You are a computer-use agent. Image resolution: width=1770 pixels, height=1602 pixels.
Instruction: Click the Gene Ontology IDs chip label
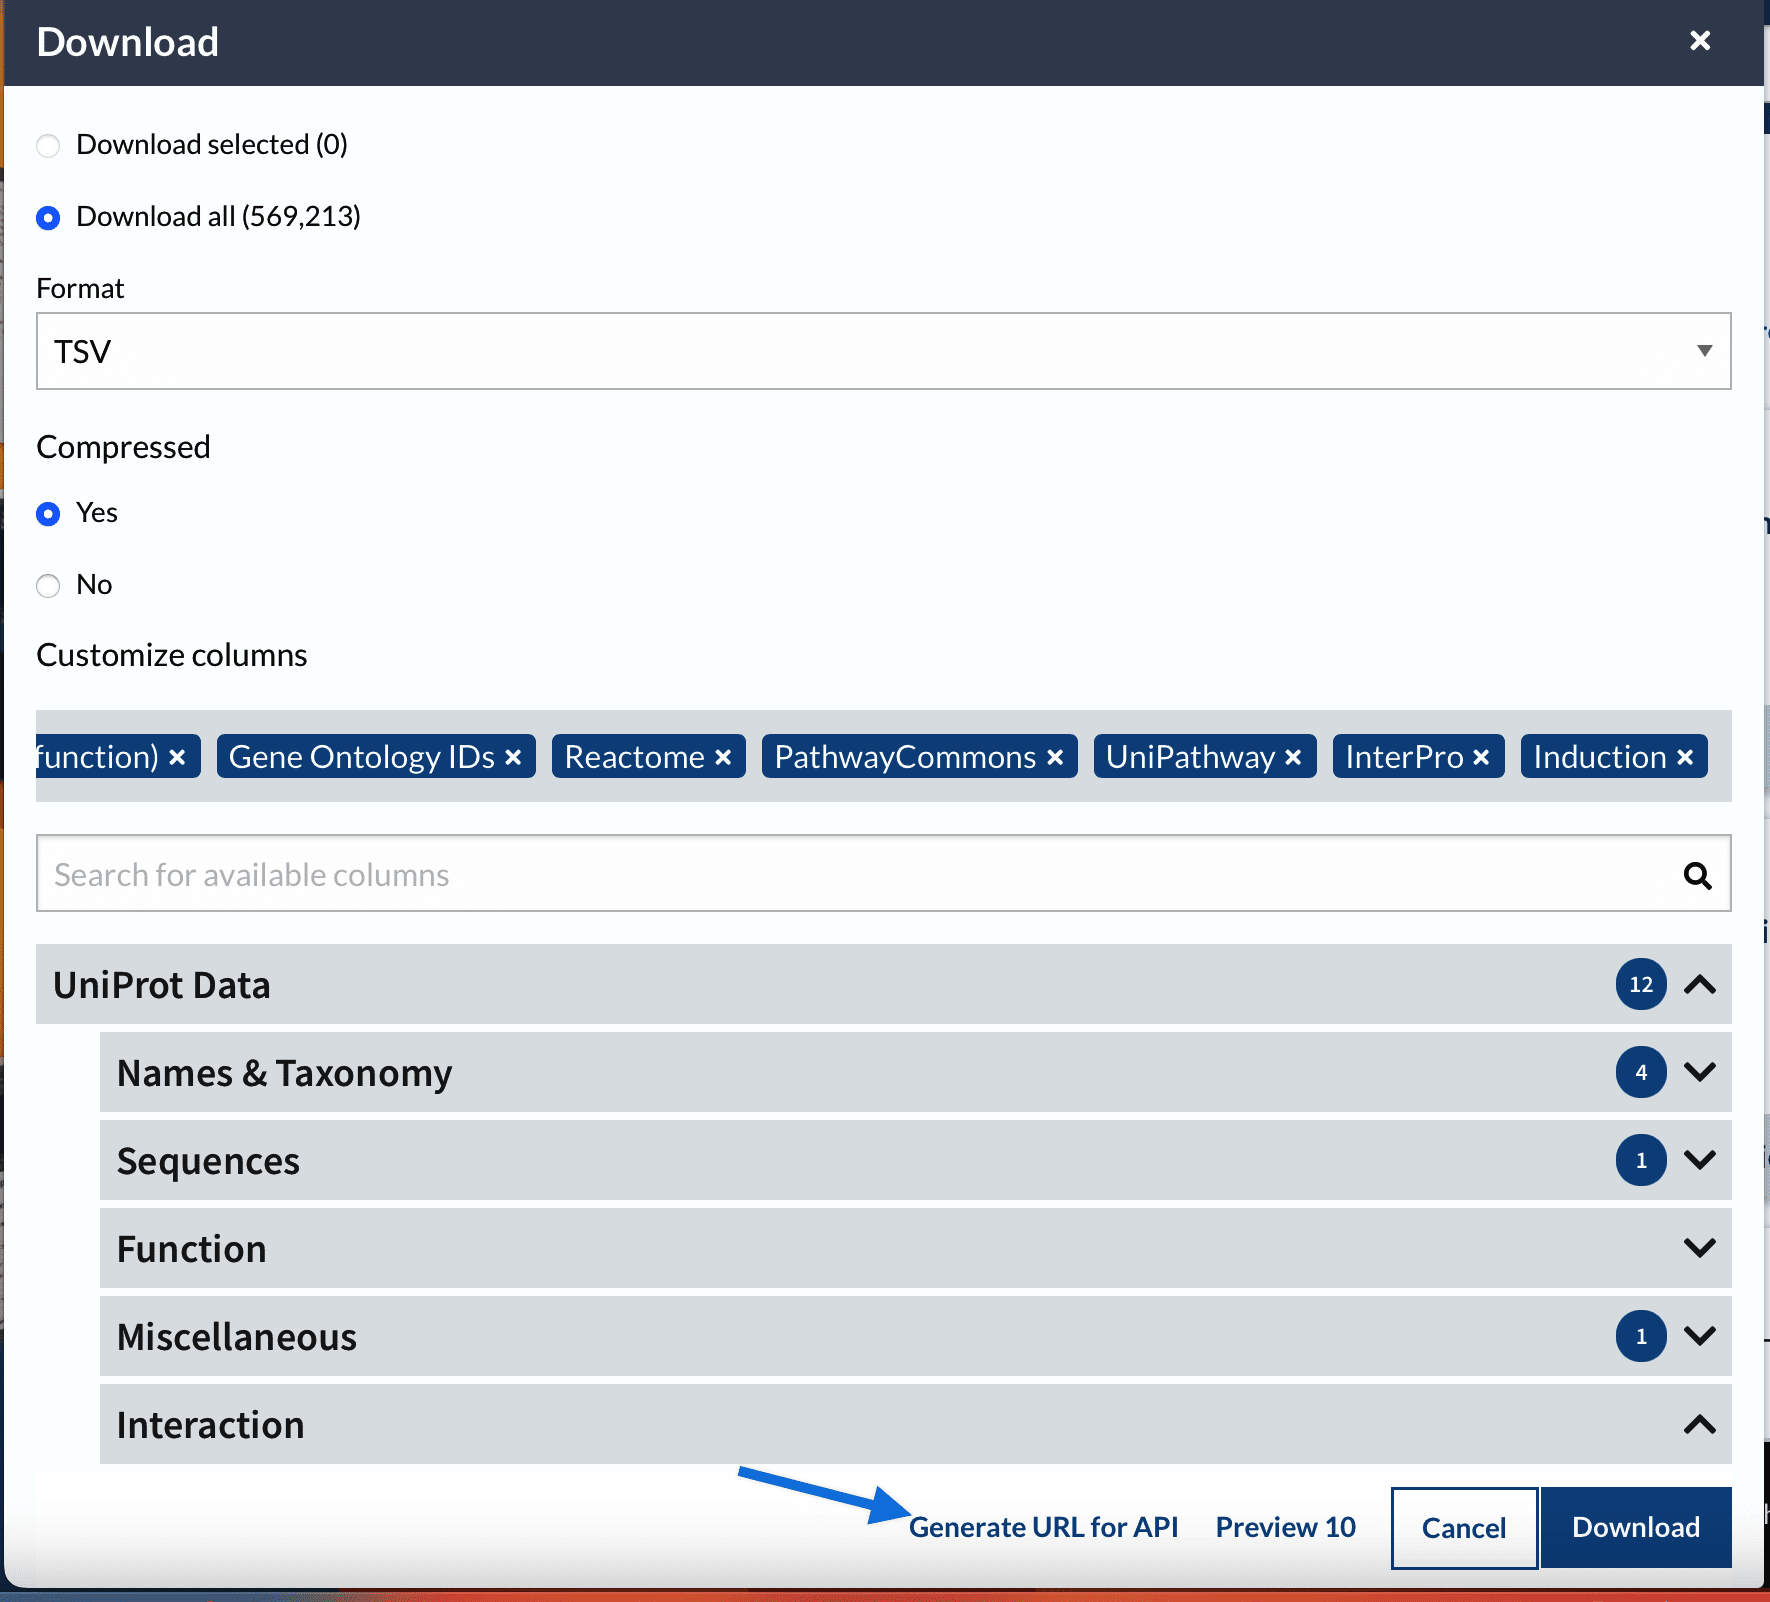point(361,757)
